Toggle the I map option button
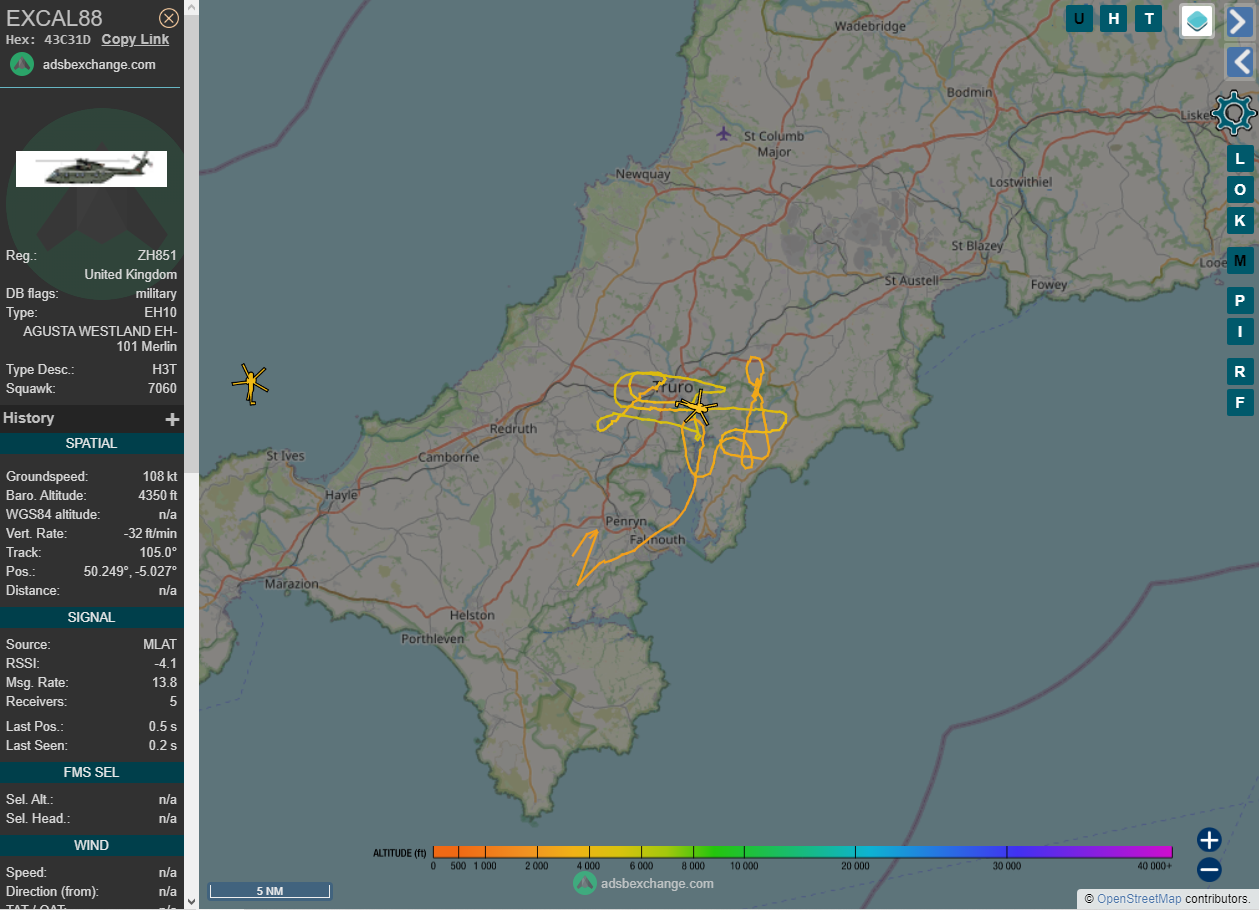 [x=1240, y=331]
